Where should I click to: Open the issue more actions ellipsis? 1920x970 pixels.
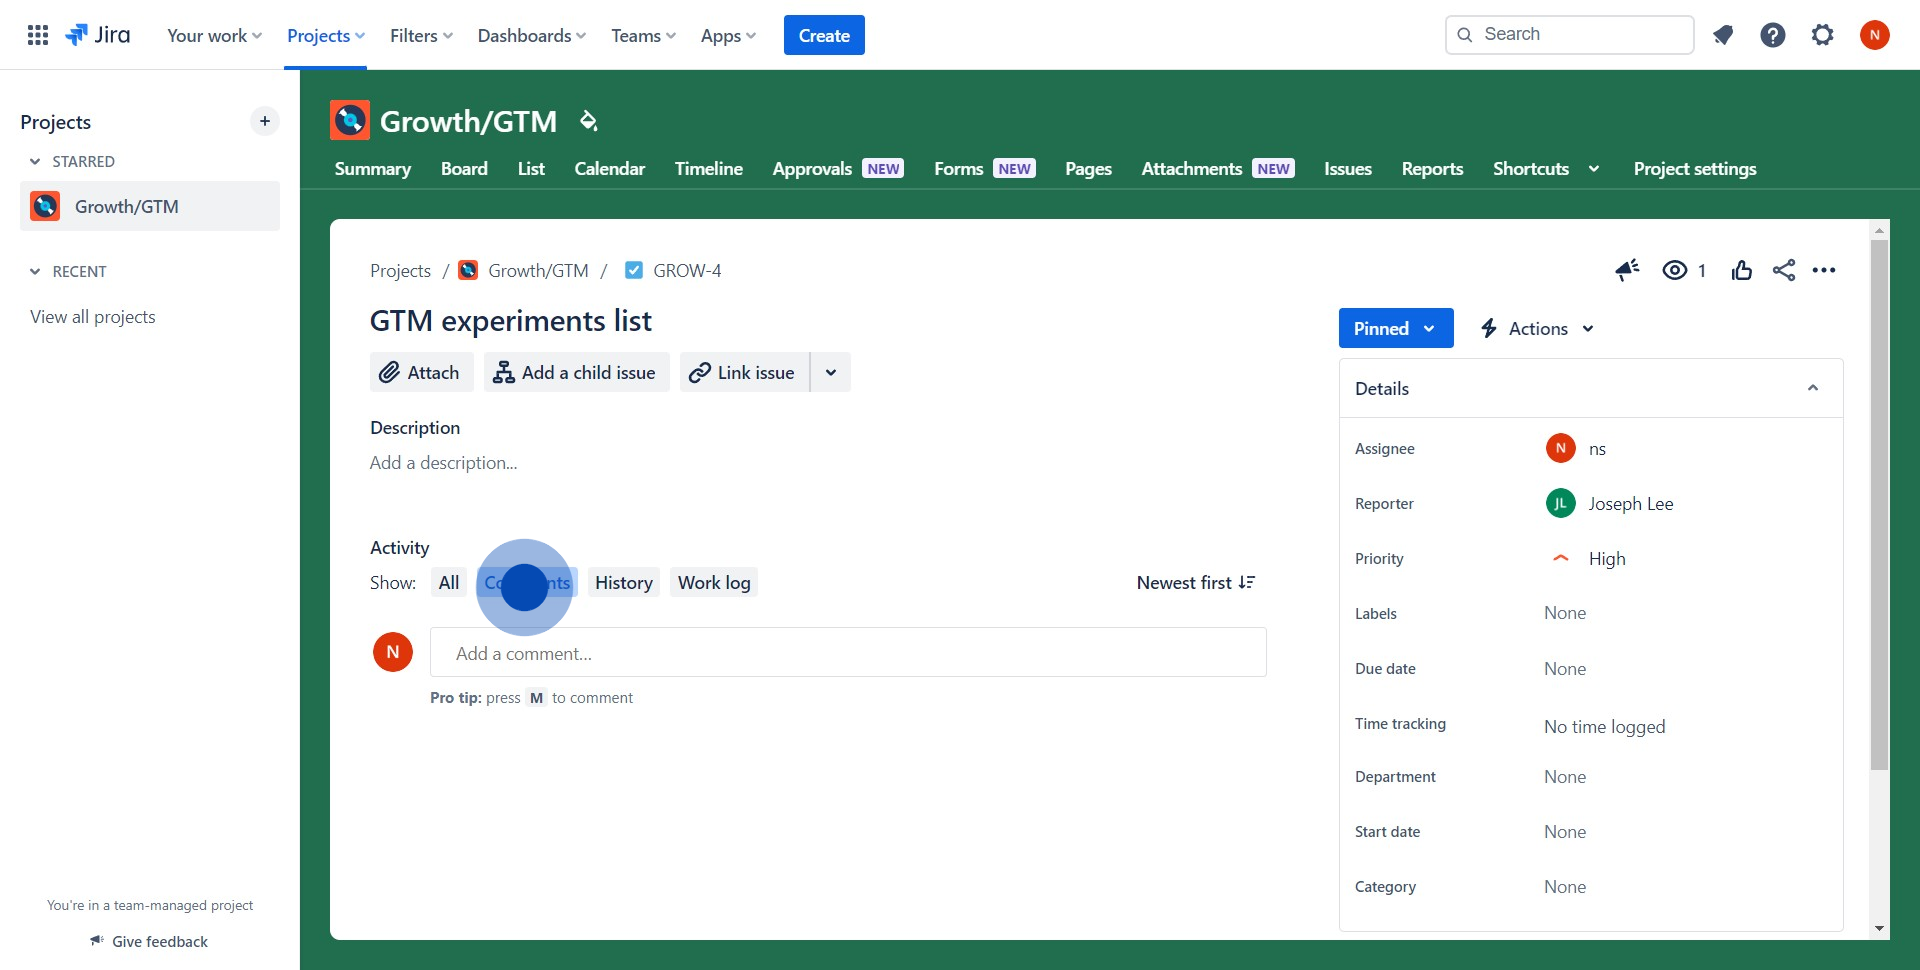point(1824,270)
